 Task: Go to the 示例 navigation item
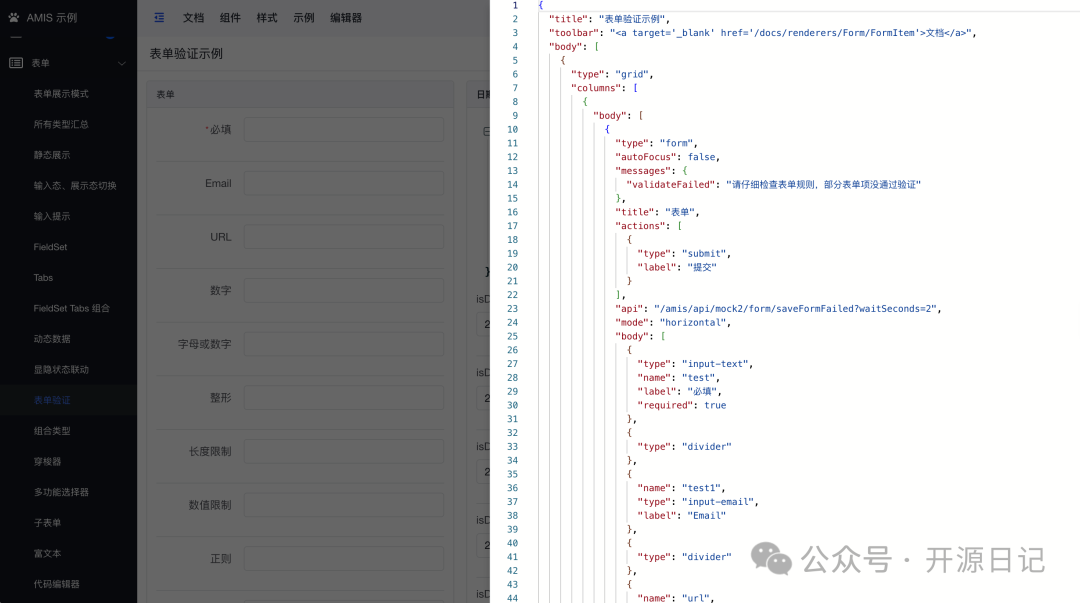304,18
